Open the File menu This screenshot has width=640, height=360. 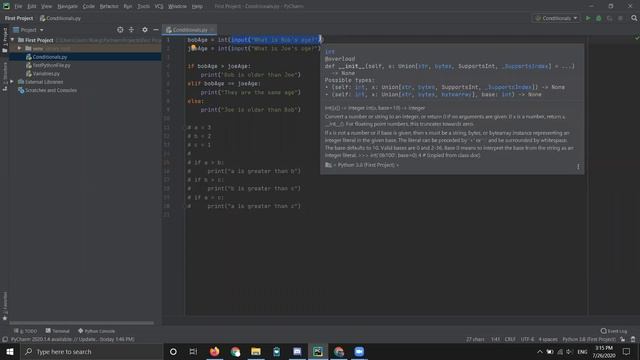[18, 6]
